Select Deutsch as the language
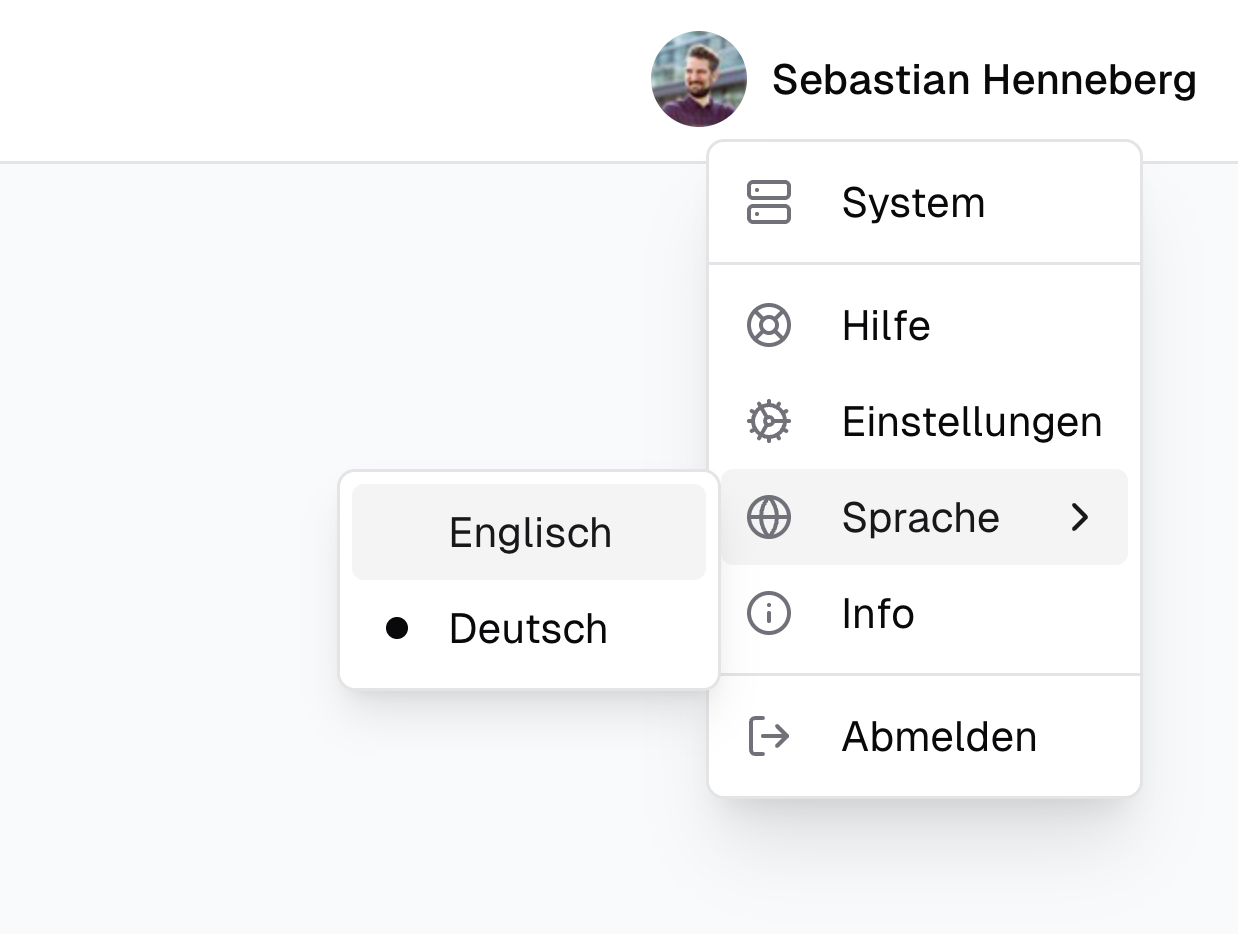 tap(528, 628)
